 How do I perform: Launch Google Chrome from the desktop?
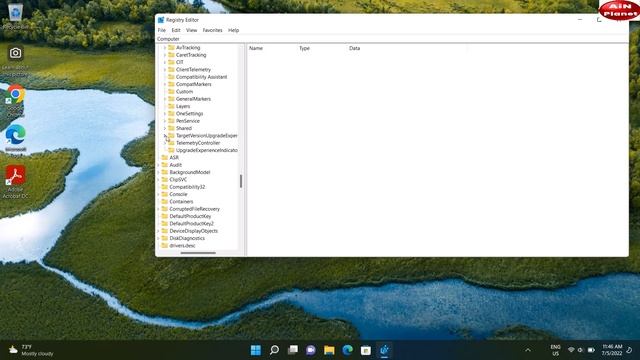[x=16, y=94]
